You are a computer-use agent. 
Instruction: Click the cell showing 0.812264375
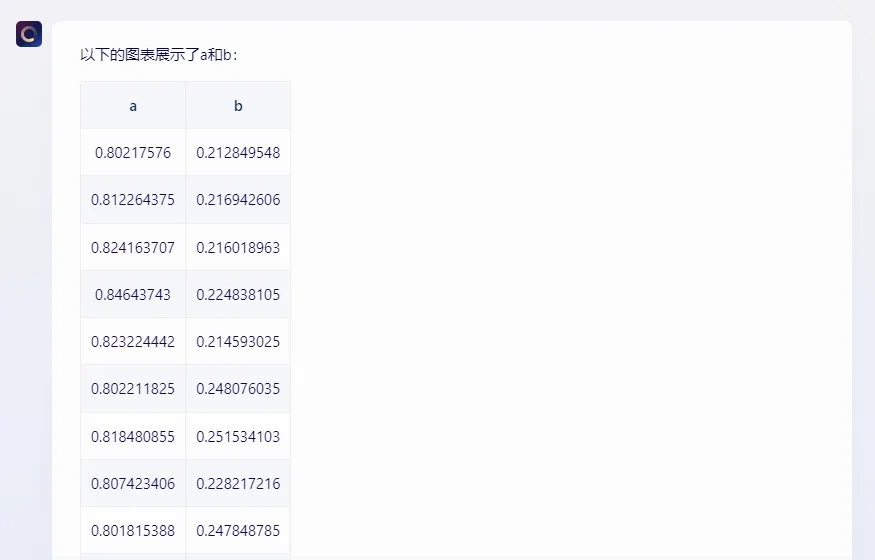point(133,200)
